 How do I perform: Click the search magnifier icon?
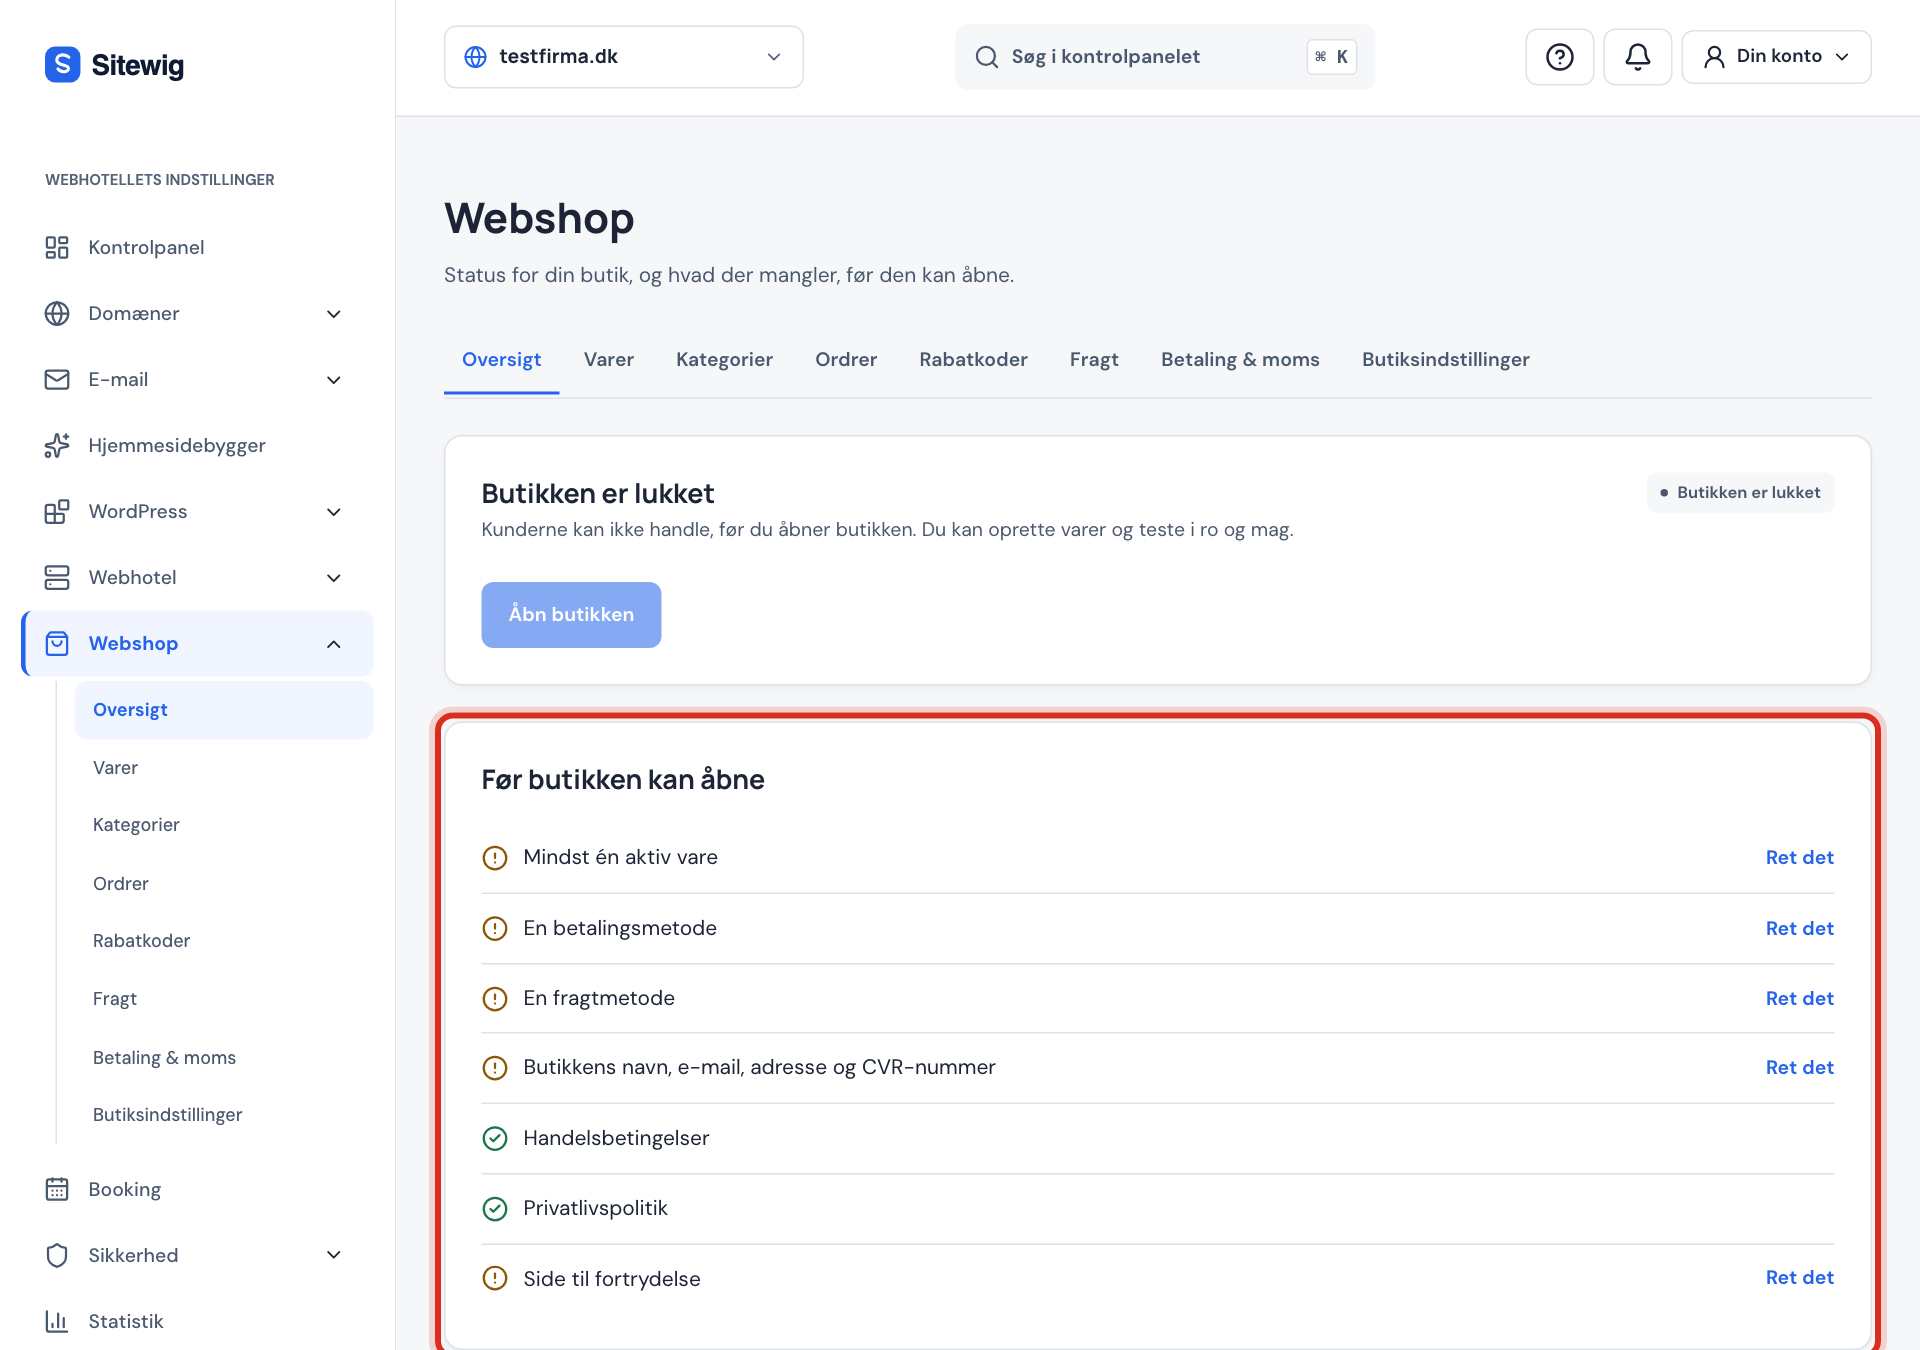tap(986, 57)
